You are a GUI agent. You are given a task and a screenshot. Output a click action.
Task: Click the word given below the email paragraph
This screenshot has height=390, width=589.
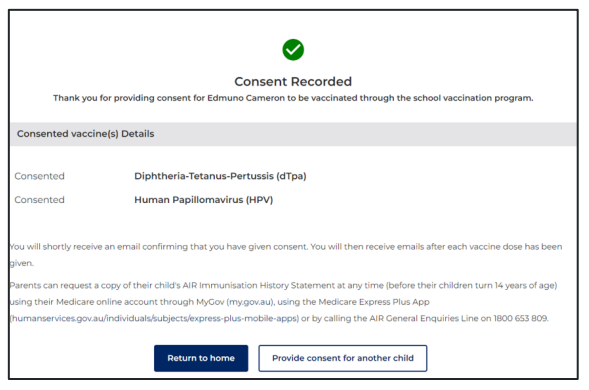point(21,263)
